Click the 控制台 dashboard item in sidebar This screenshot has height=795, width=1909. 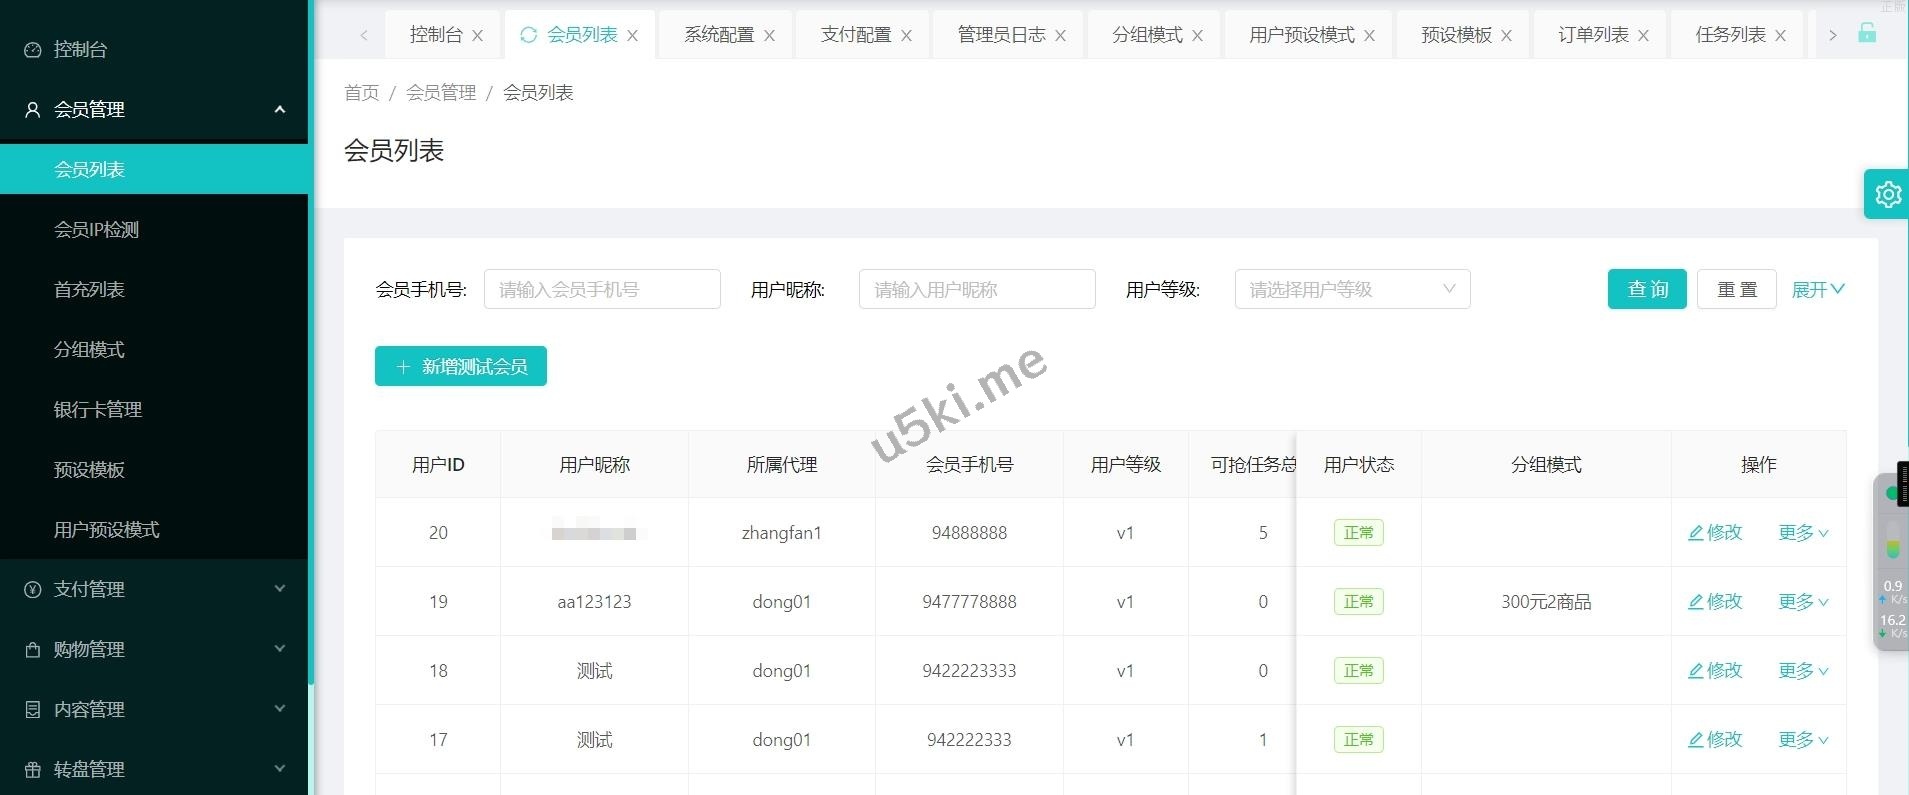[x=80, y=49]
